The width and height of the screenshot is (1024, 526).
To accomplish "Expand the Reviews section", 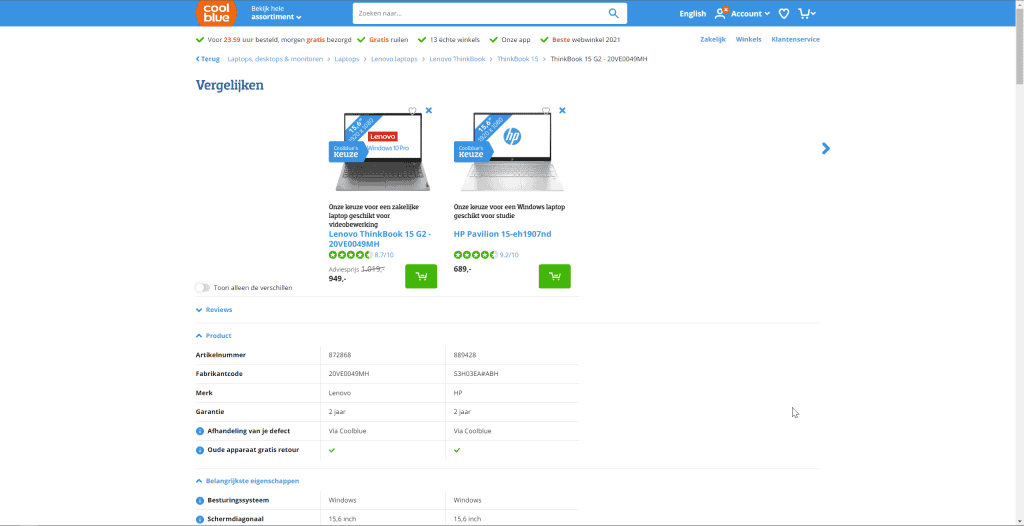I will click(214, 310).
